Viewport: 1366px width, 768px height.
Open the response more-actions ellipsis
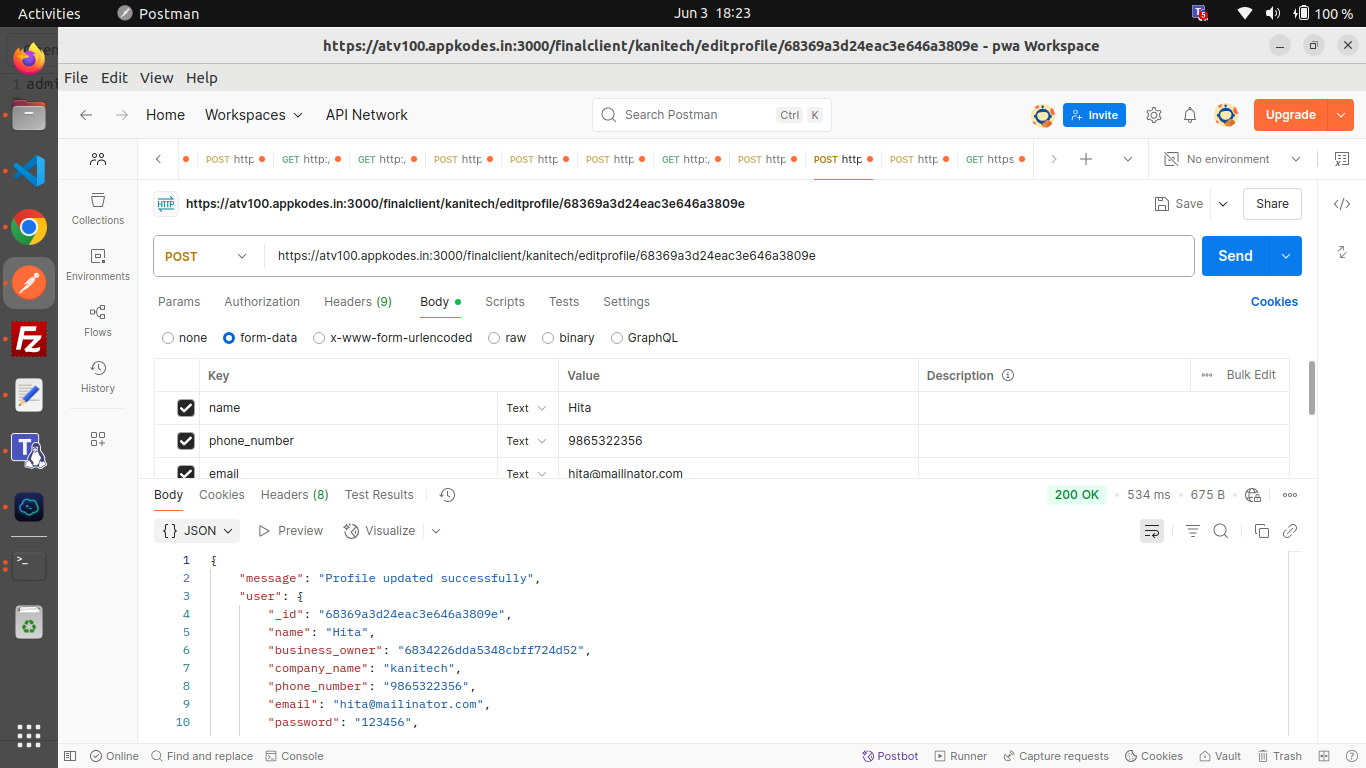click(1290, 495)
